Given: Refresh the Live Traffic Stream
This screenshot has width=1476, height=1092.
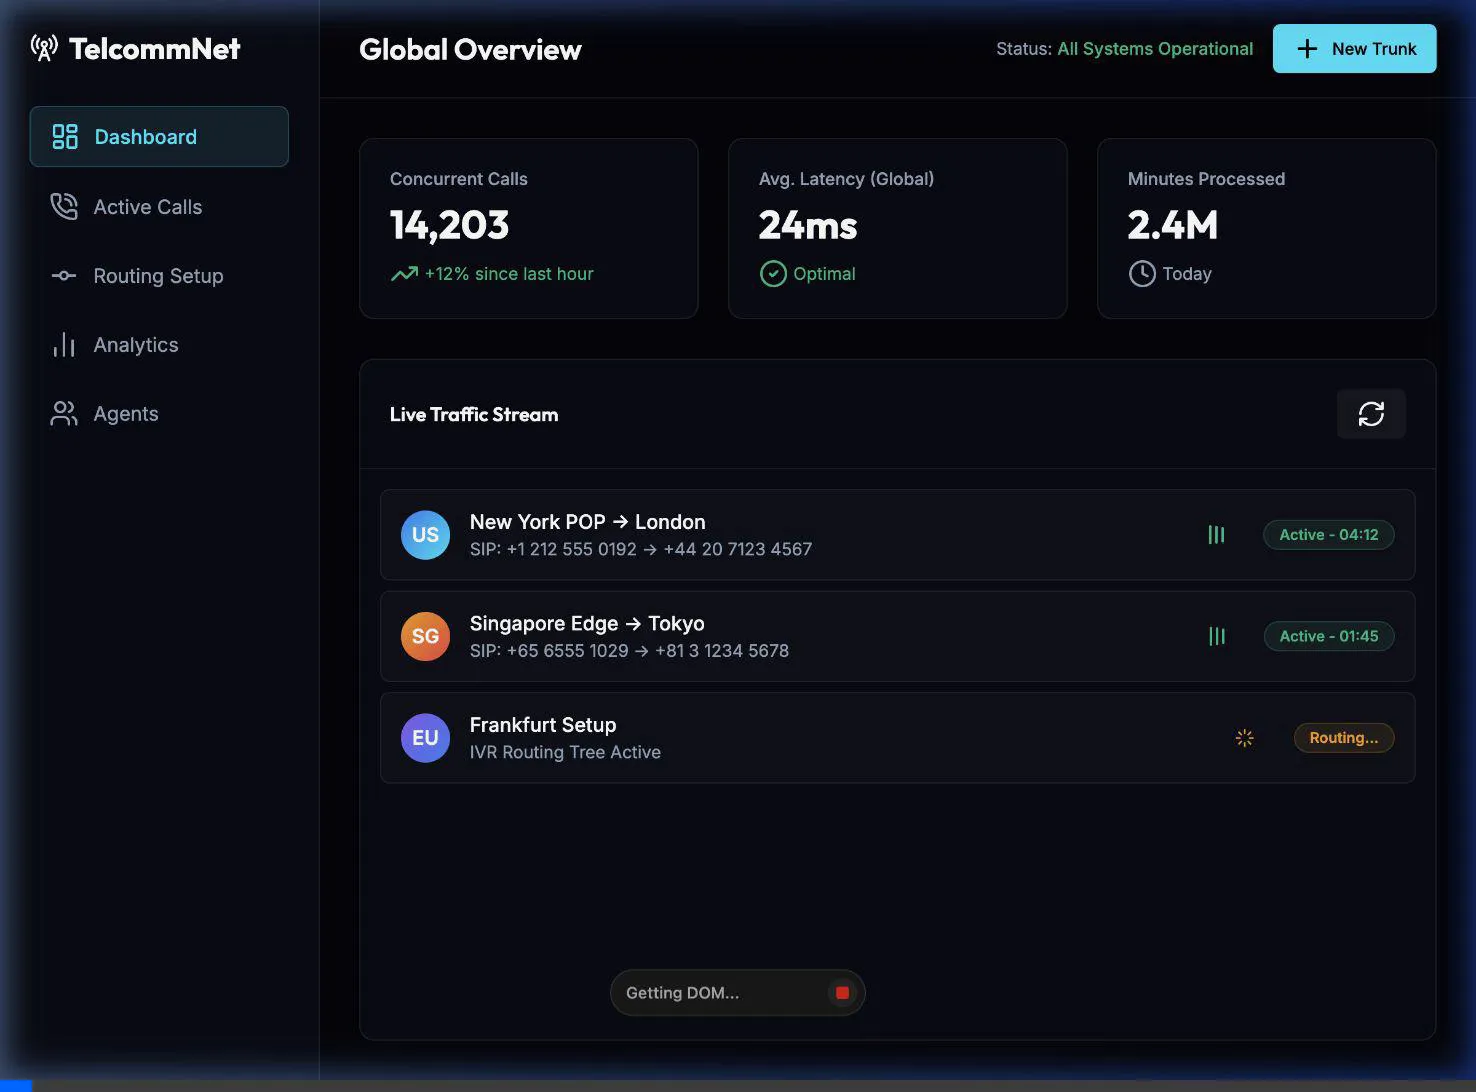Looking at the screenshot, I should [1371, 413].
